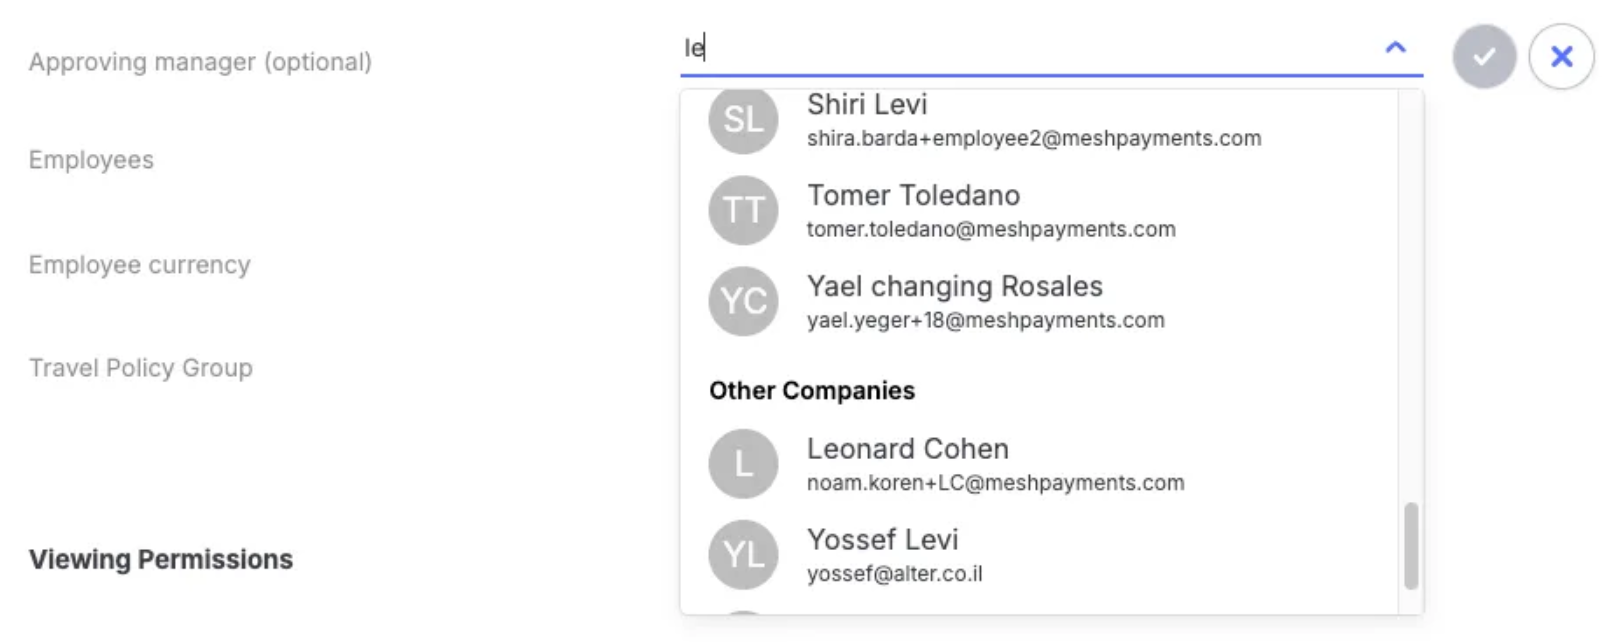Screen dimensions: 1616x642
Task: Click the Employee currency label
Action: pos(140,265)
